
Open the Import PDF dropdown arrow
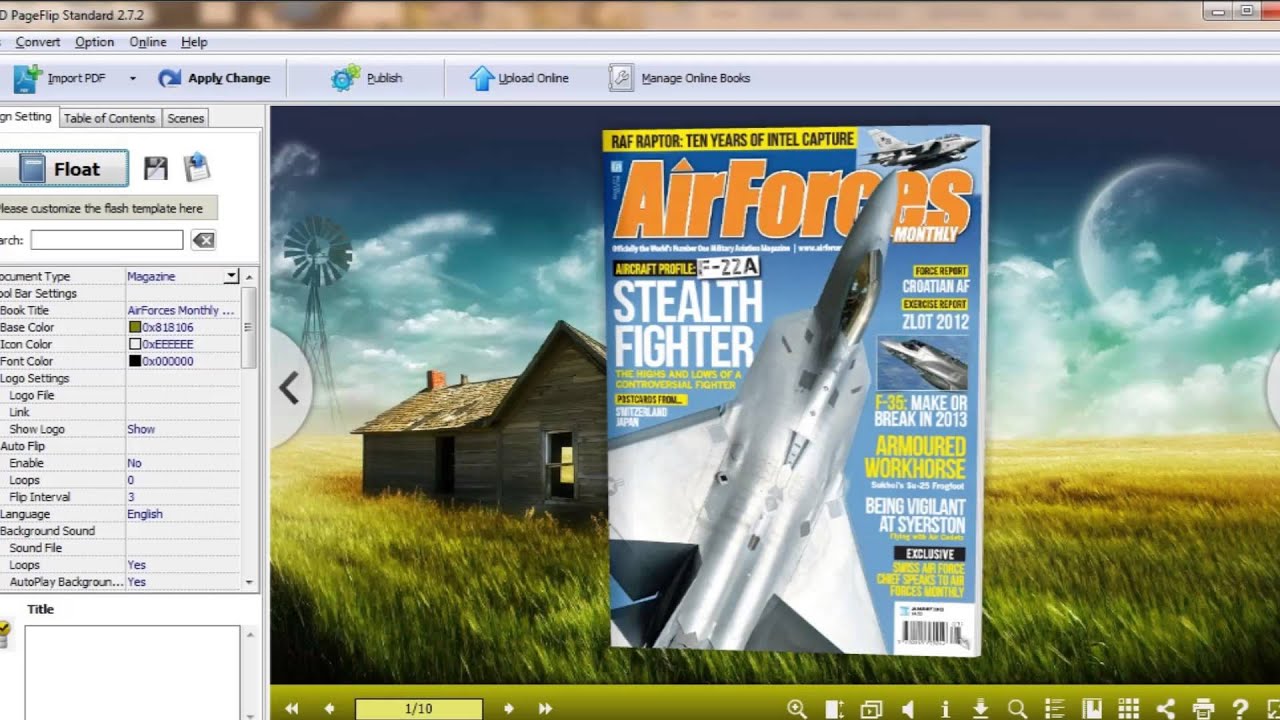[x=132, y=78]
